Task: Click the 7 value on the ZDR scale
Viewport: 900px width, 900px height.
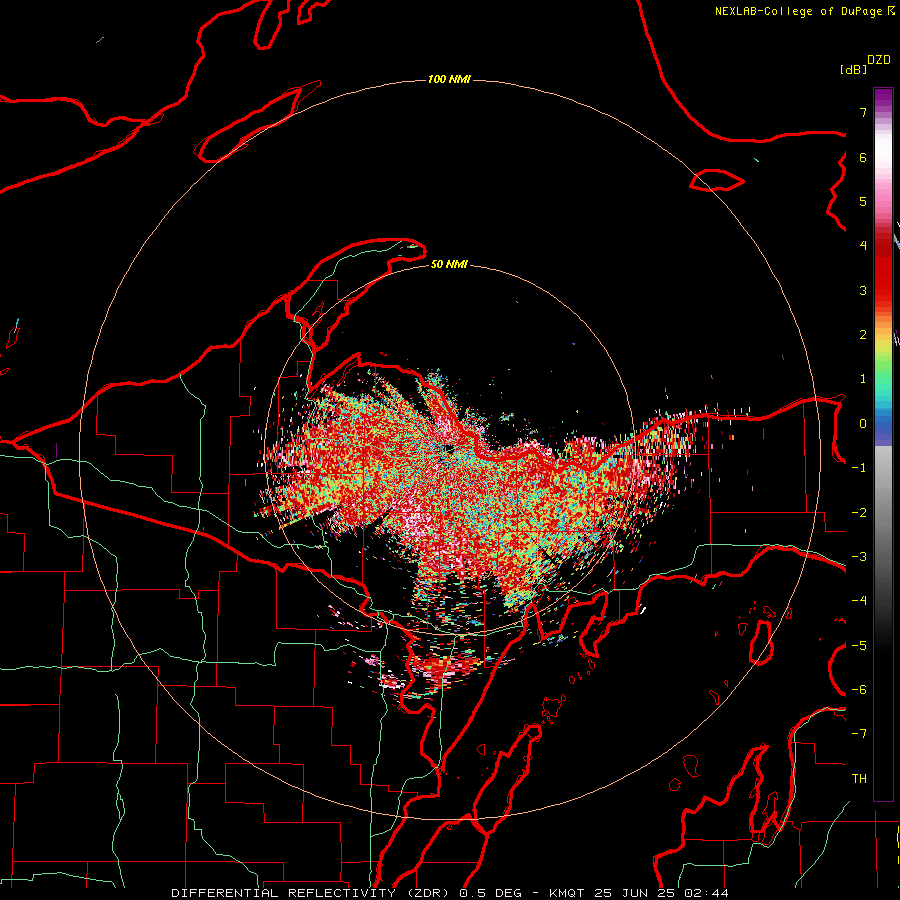Action: click(x=863, y=112)
